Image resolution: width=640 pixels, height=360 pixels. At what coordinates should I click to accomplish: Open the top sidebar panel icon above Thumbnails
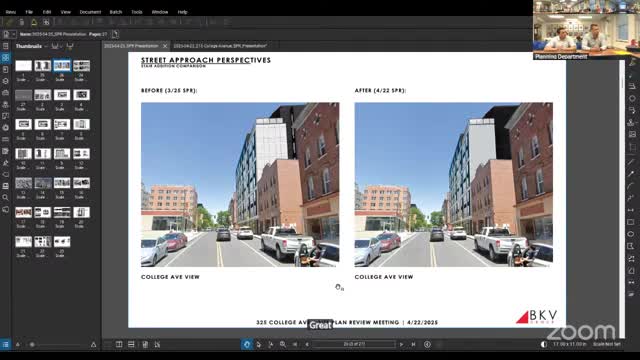click(x=6, y=46)
